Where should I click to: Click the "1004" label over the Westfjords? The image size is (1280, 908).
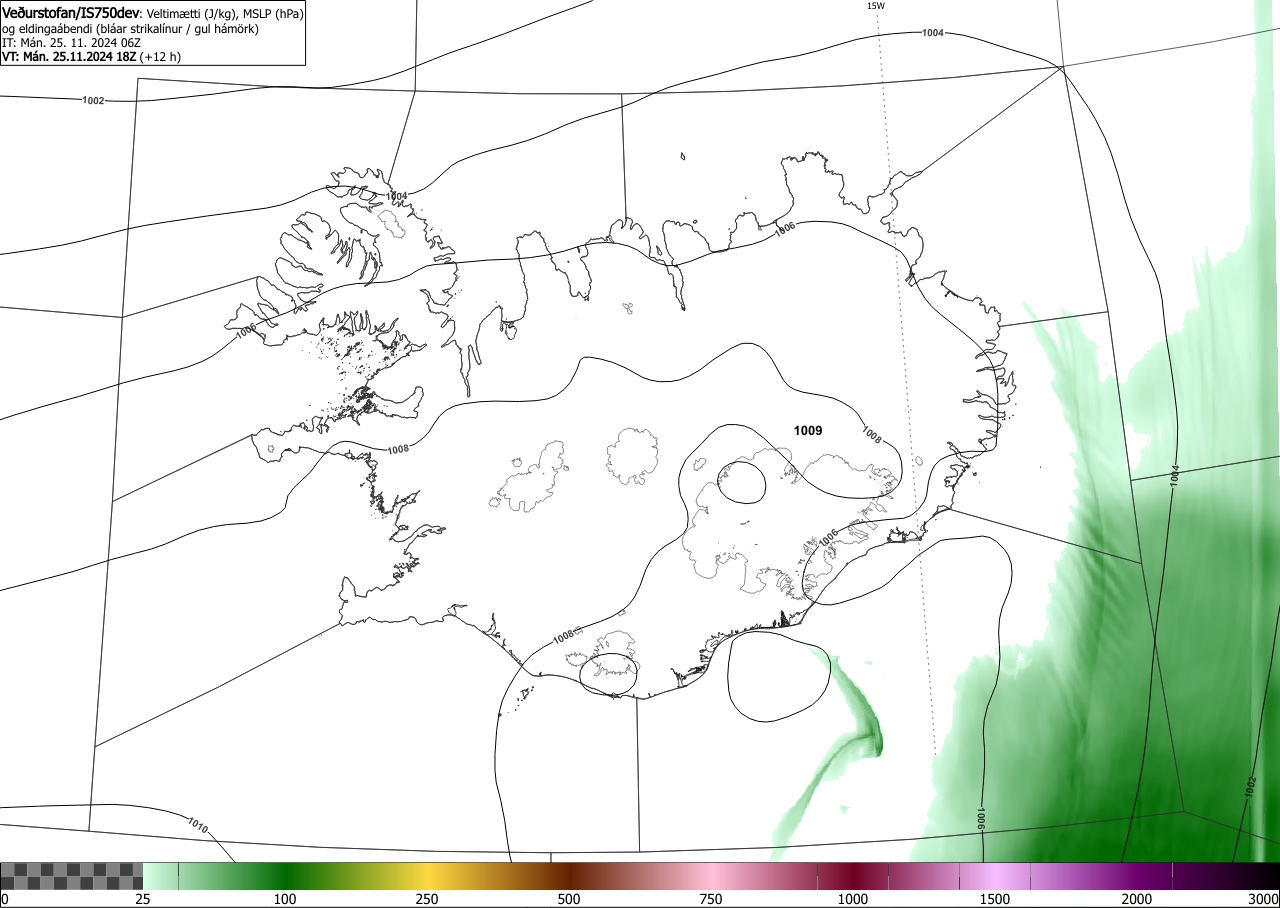click(x=396, y=196)
